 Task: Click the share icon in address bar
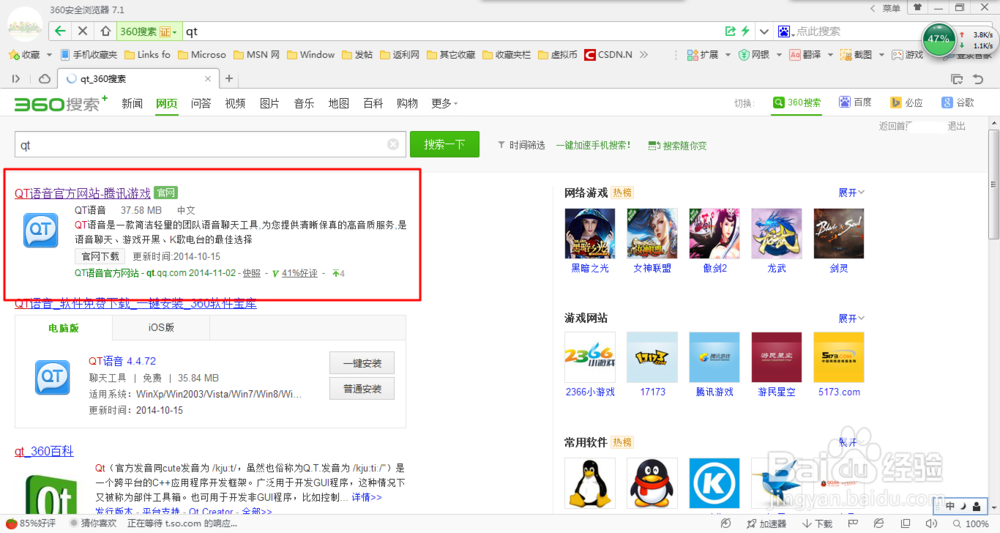pyautogui.click(x=730, y=31)
